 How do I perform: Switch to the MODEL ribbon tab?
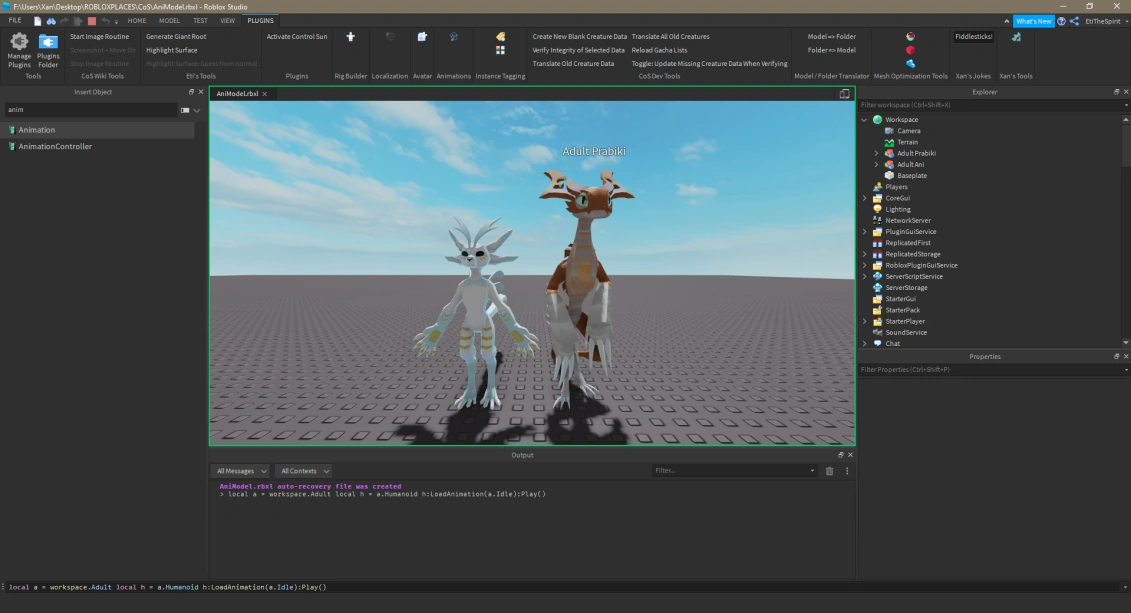(x=169, y=20)
